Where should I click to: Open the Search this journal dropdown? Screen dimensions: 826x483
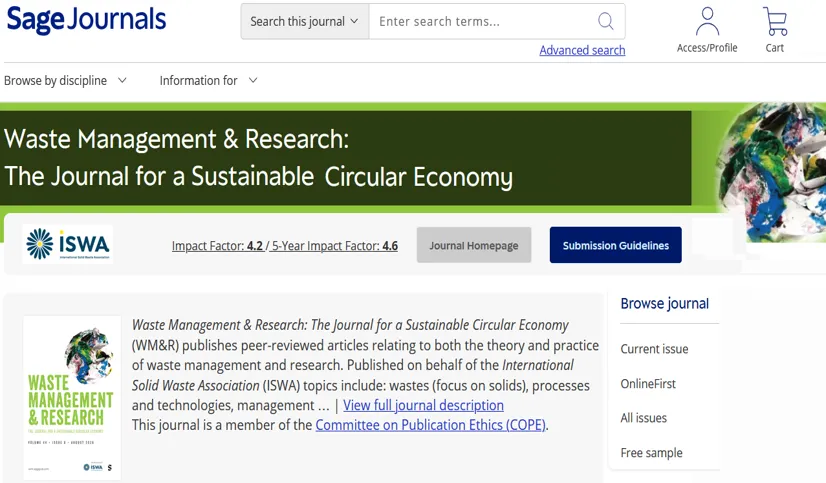point(304,22)
